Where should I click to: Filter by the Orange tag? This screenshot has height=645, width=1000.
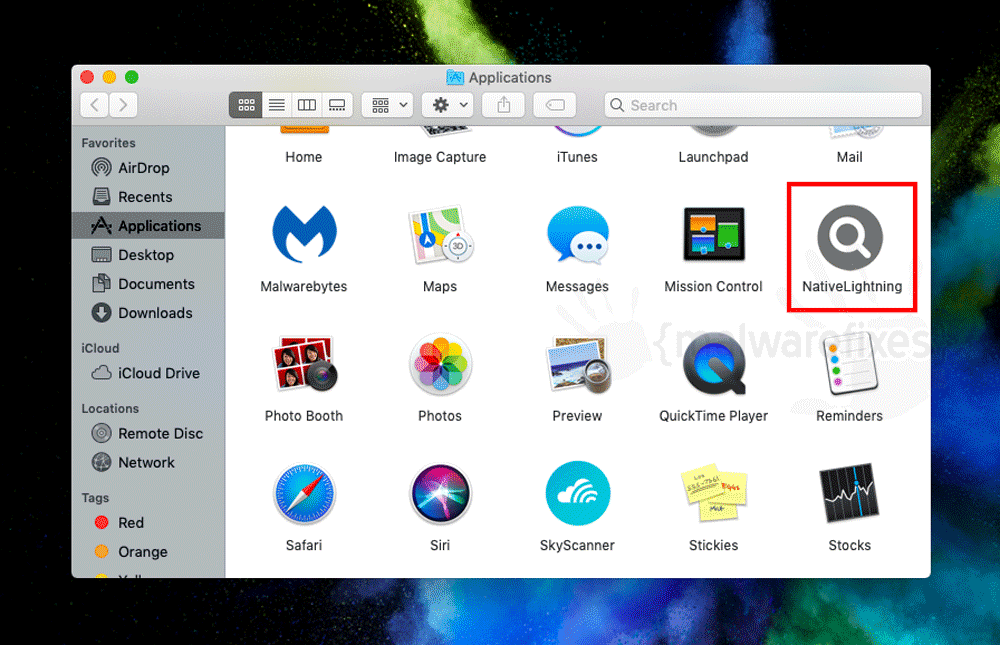[148, 552]
